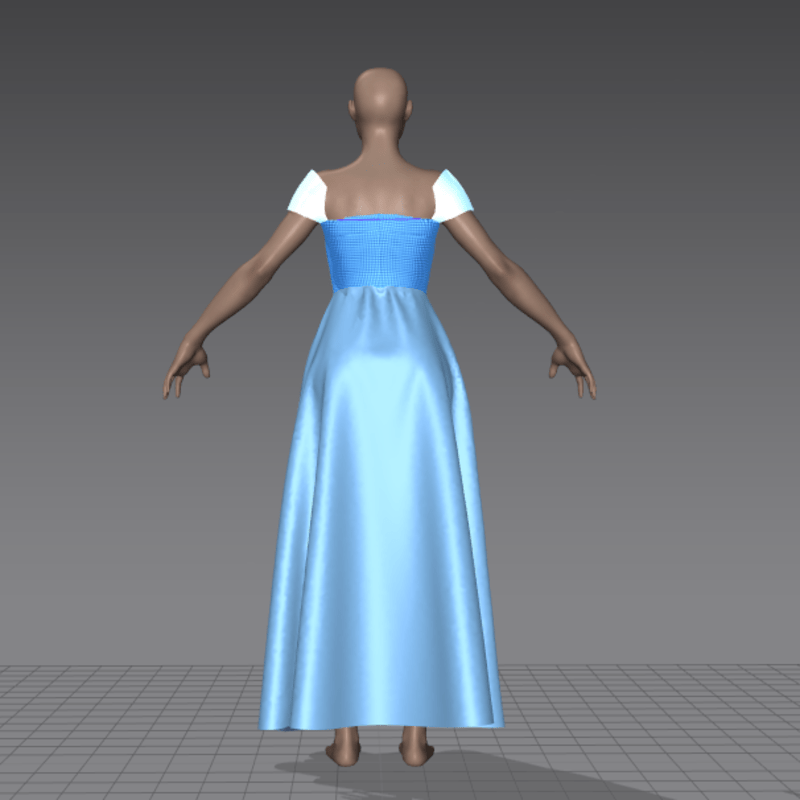Viewport: 800px width, 800px height.
Task: Select the avatar's bald head
Action: coord(380,95)
